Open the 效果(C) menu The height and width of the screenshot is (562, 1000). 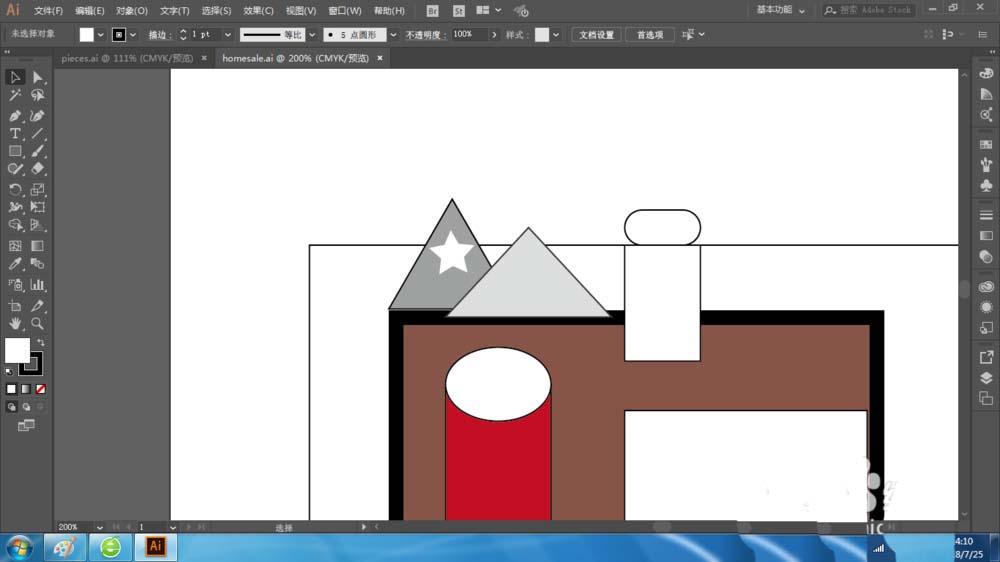(x=258, y=11)
